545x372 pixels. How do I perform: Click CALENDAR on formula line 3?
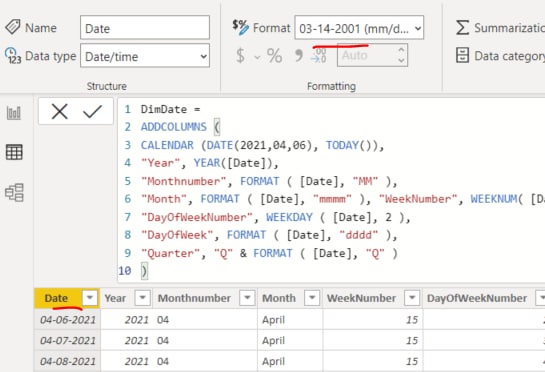point(167,145)
